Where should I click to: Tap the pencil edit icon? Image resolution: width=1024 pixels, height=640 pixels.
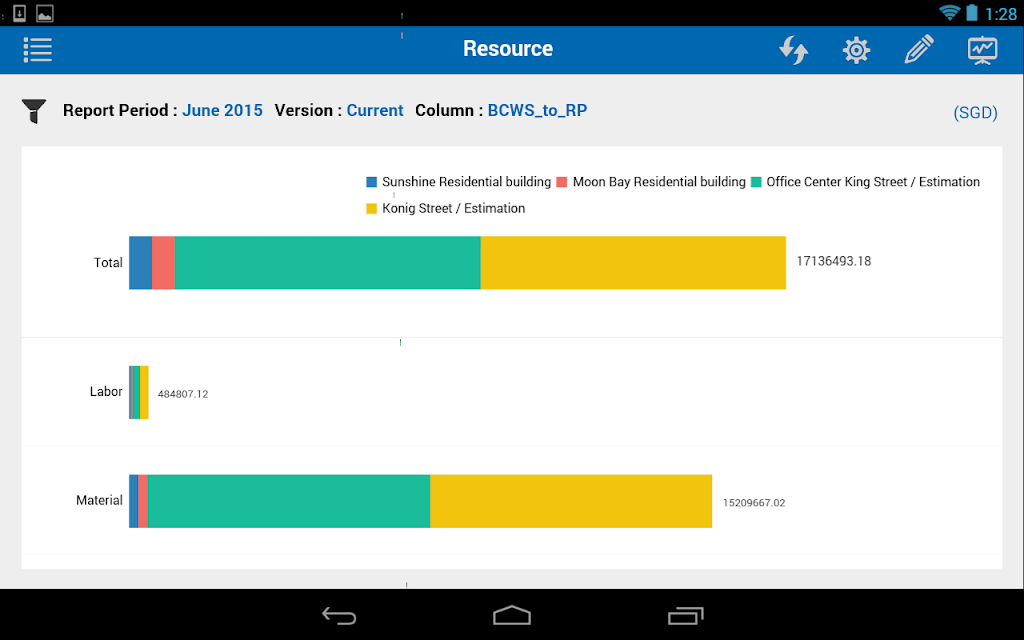[x=919, y=50]
